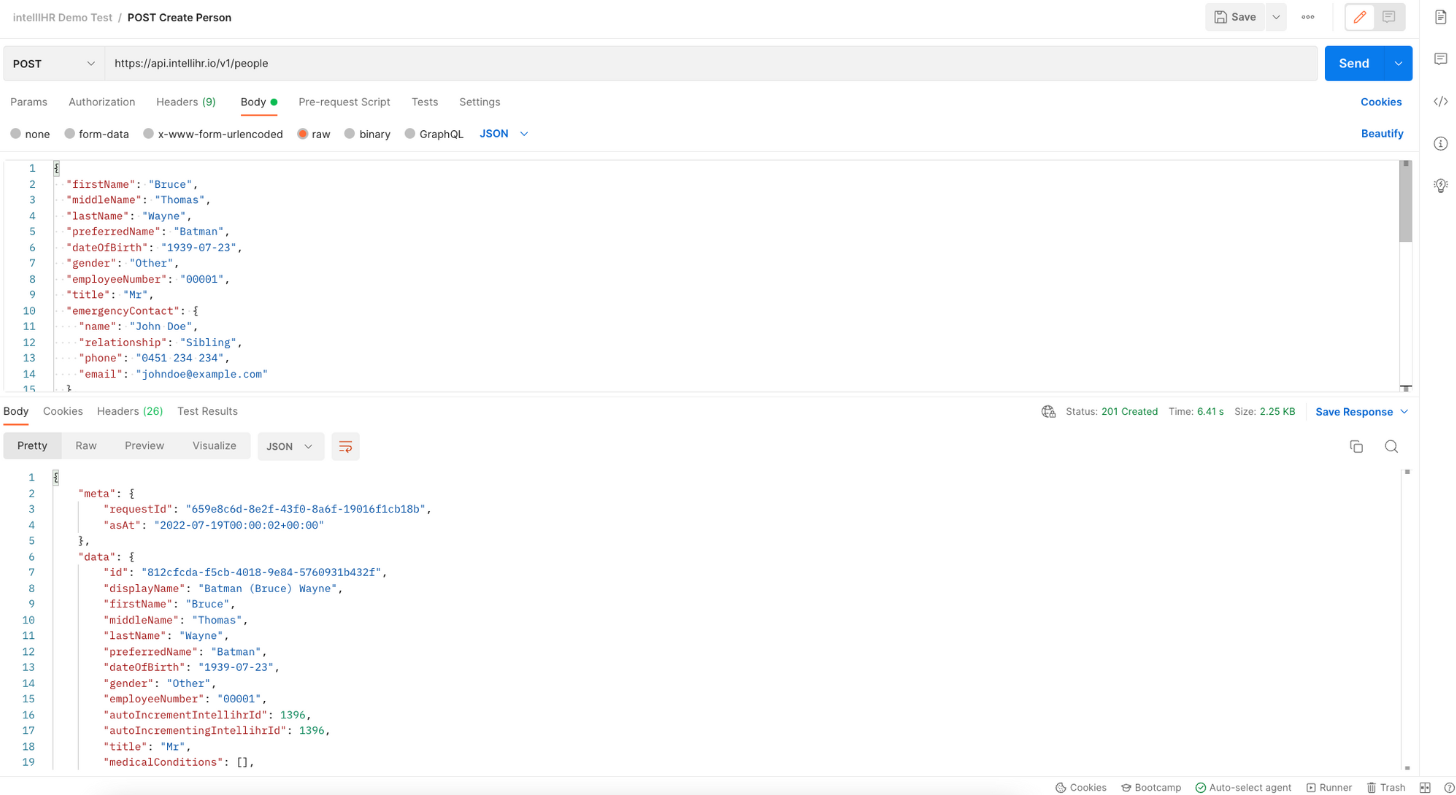Click the Beautify link
Viewport: 1456px width, 795px height.
point(1382,134)
